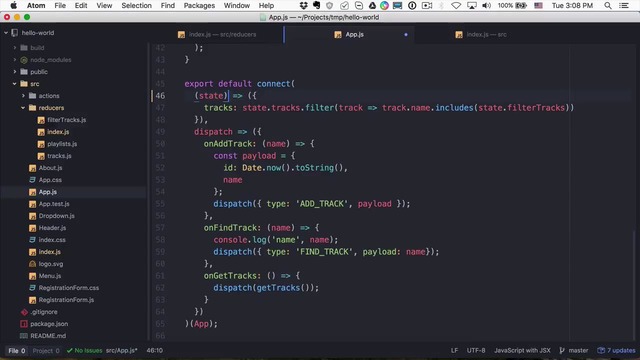Viewport: 640px width, 360px height.
Task: Change LF line ending setting
Action: coord(454,350)
